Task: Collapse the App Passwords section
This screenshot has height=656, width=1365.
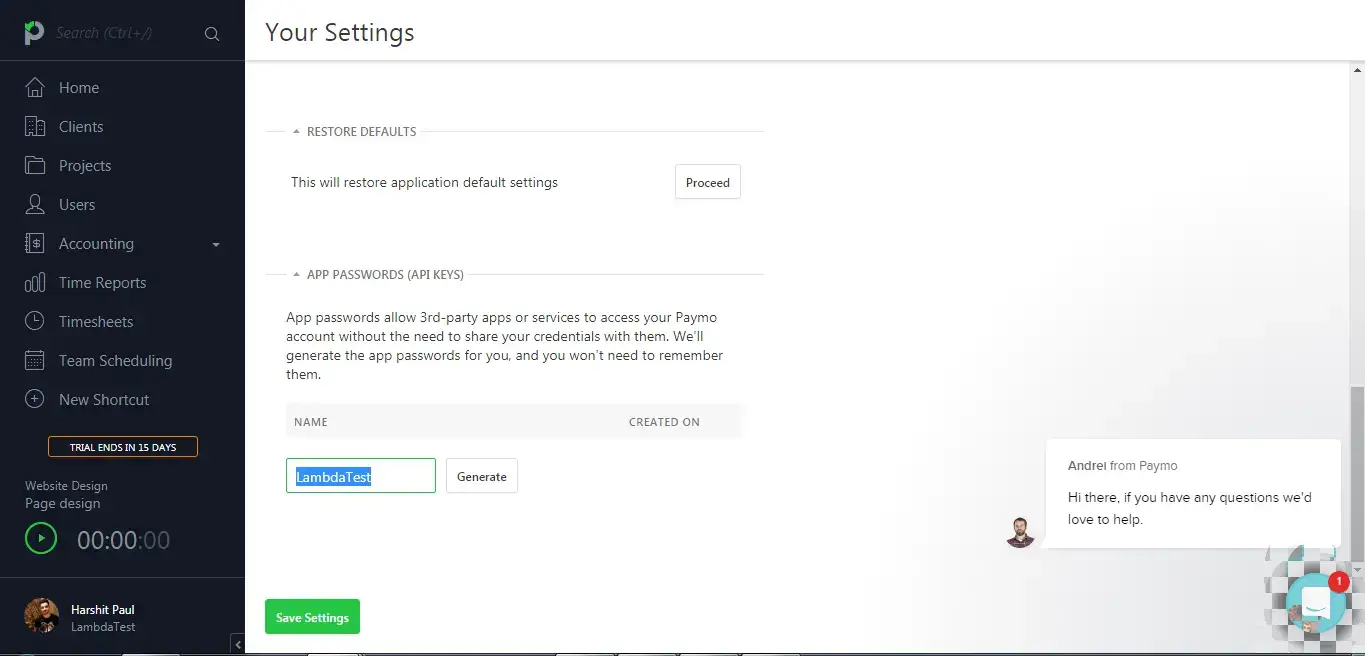Action: pyautogui.click(x=296, y=273)
